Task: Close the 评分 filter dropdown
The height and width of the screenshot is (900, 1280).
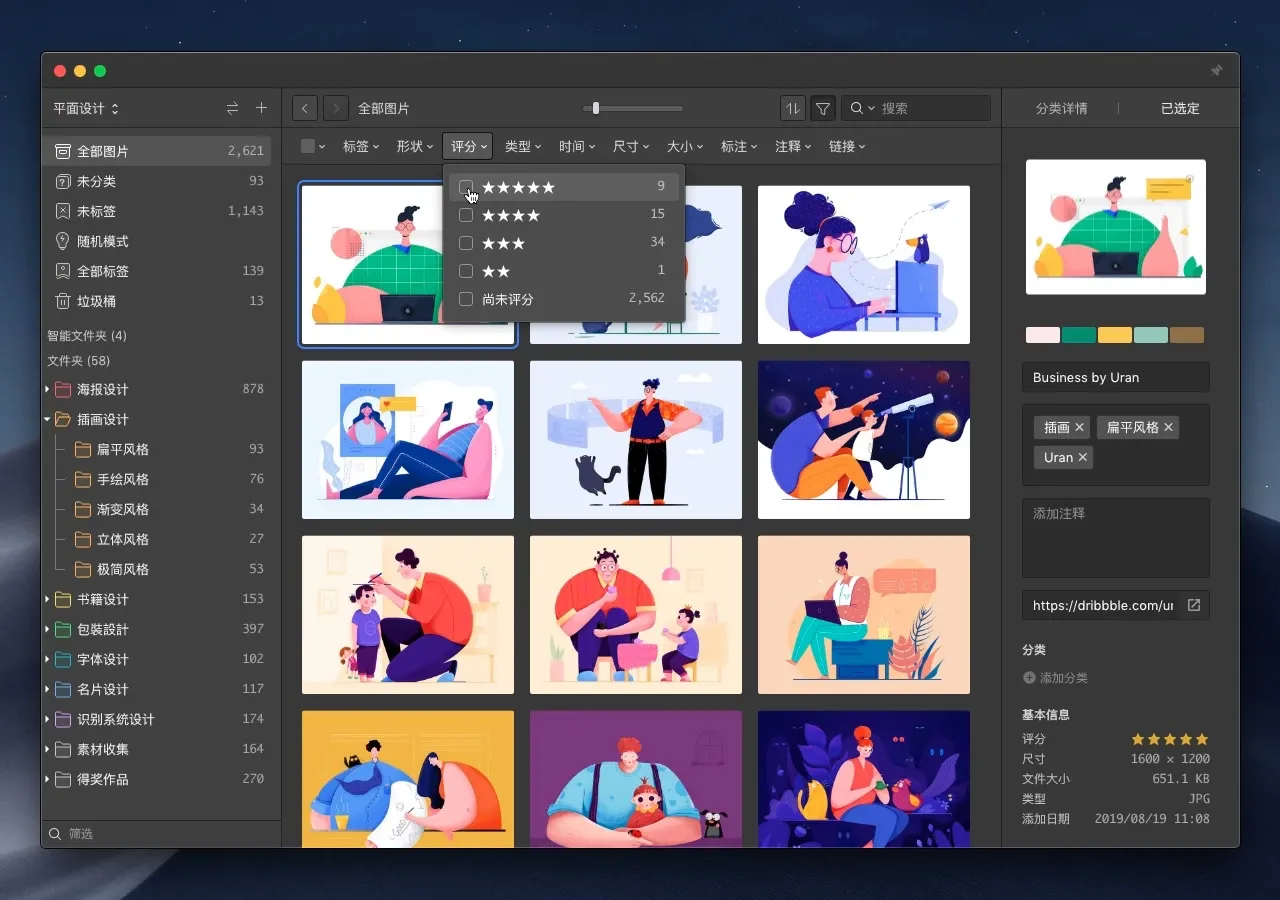Action: [x=468, y=146]
